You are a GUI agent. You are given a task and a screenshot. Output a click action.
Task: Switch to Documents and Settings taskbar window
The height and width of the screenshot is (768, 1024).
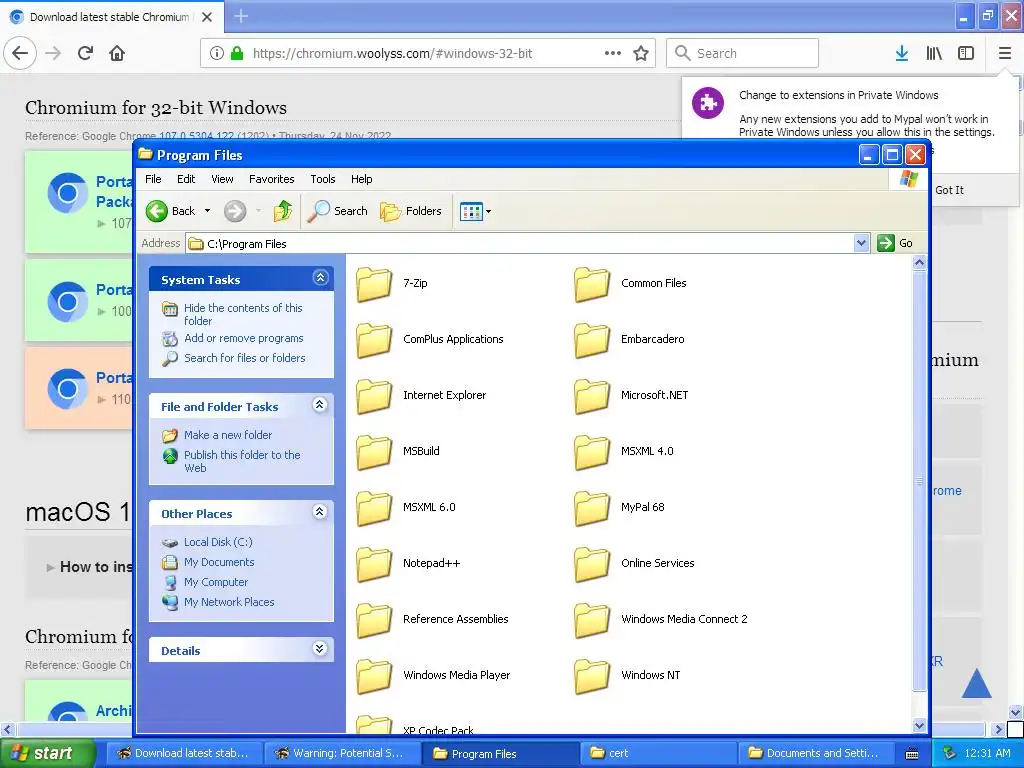[x=818, y=753]
